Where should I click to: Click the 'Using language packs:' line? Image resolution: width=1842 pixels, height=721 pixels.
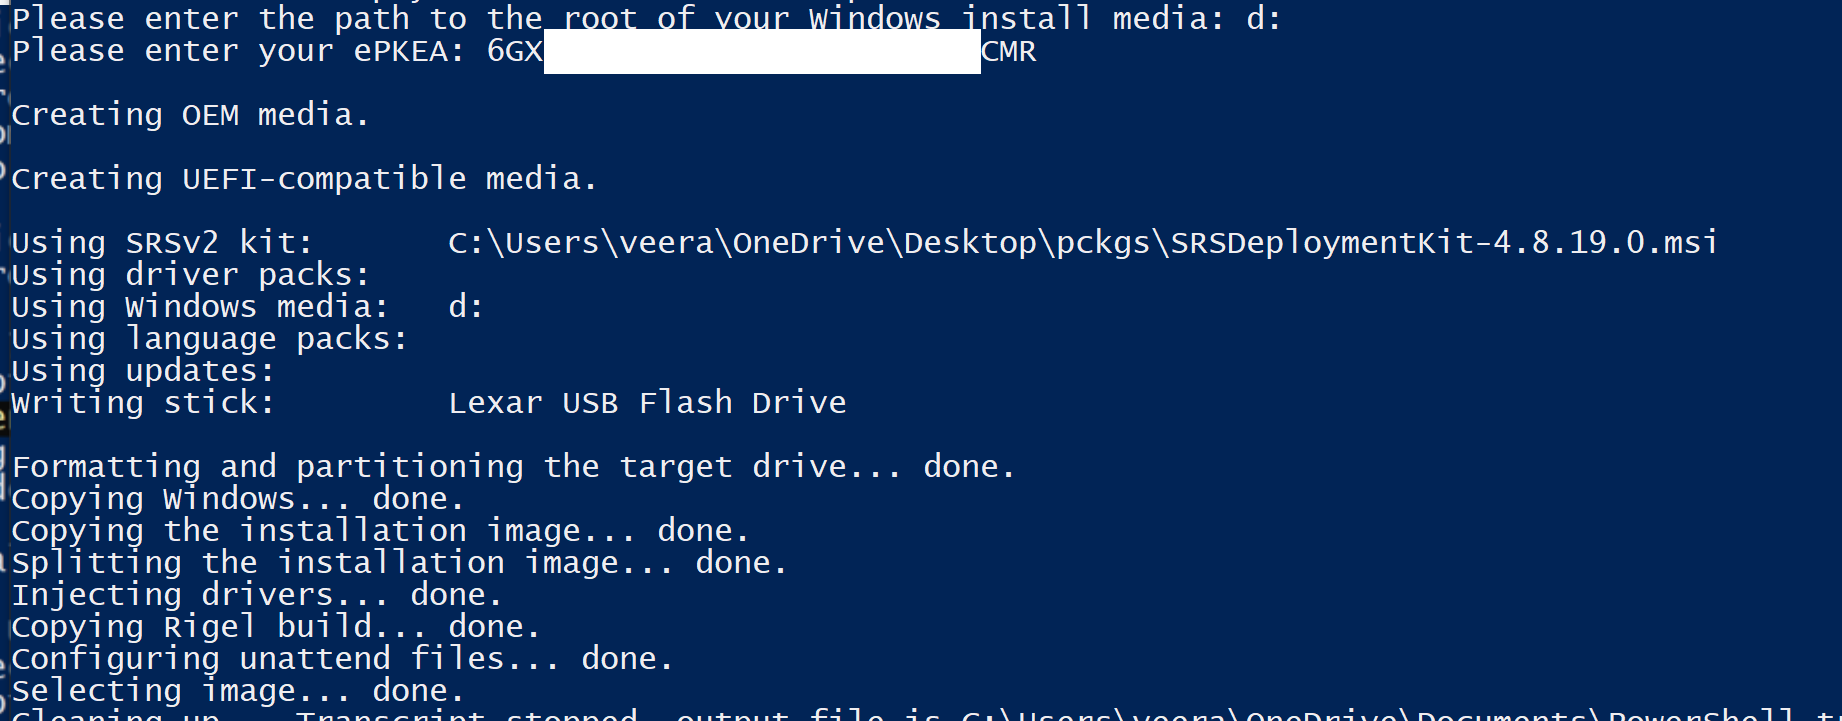tap(210, 339)
